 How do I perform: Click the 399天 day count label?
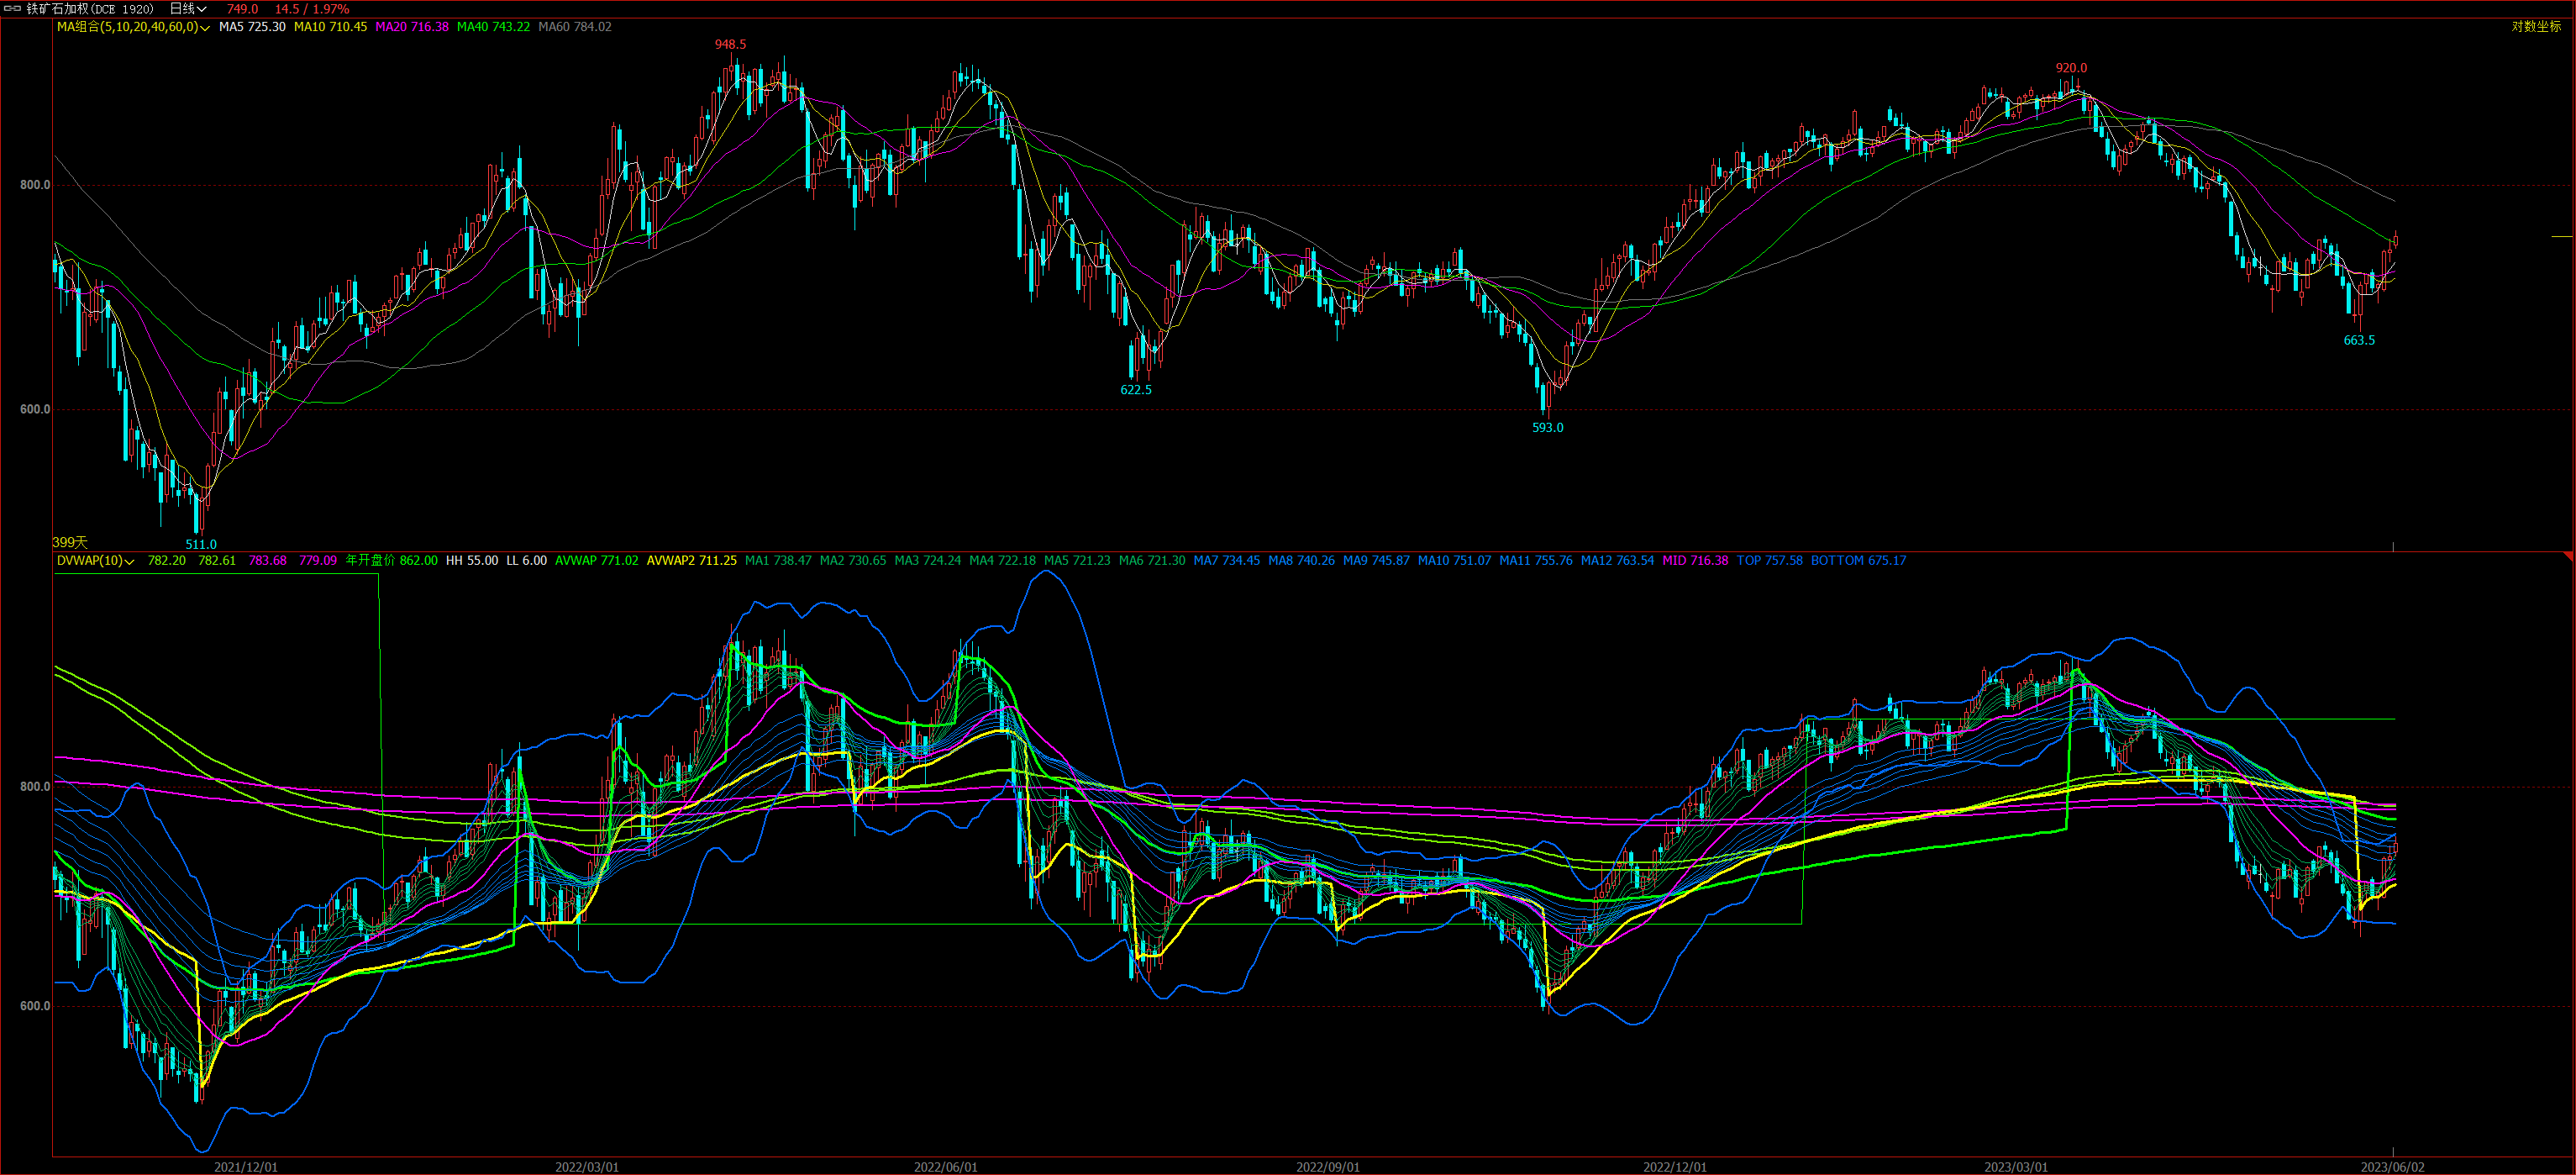click(70, 542)
